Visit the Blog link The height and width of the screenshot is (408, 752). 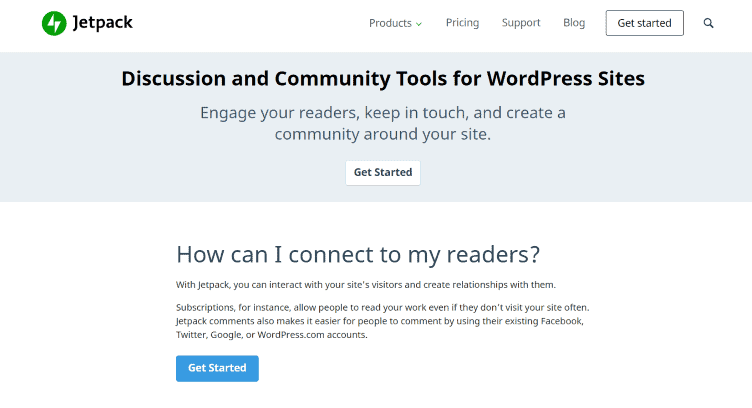click(574, 23)
